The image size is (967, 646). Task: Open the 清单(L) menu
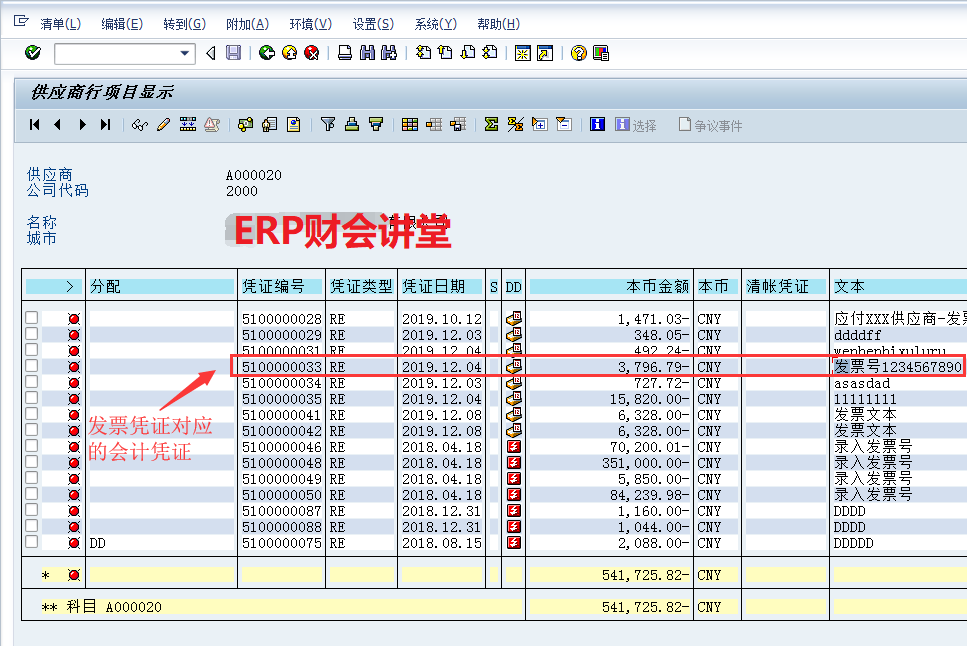pos(60,24)
